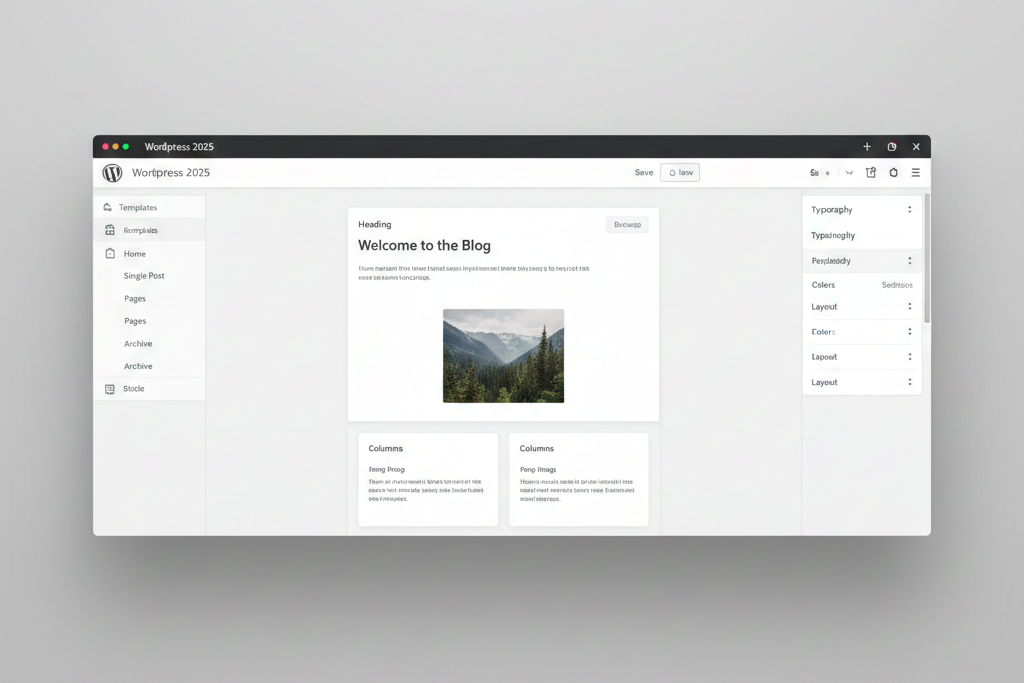
Task: Open the settings options with the hamburger icon
Action: pyautogui.click(x=915, y=172)
